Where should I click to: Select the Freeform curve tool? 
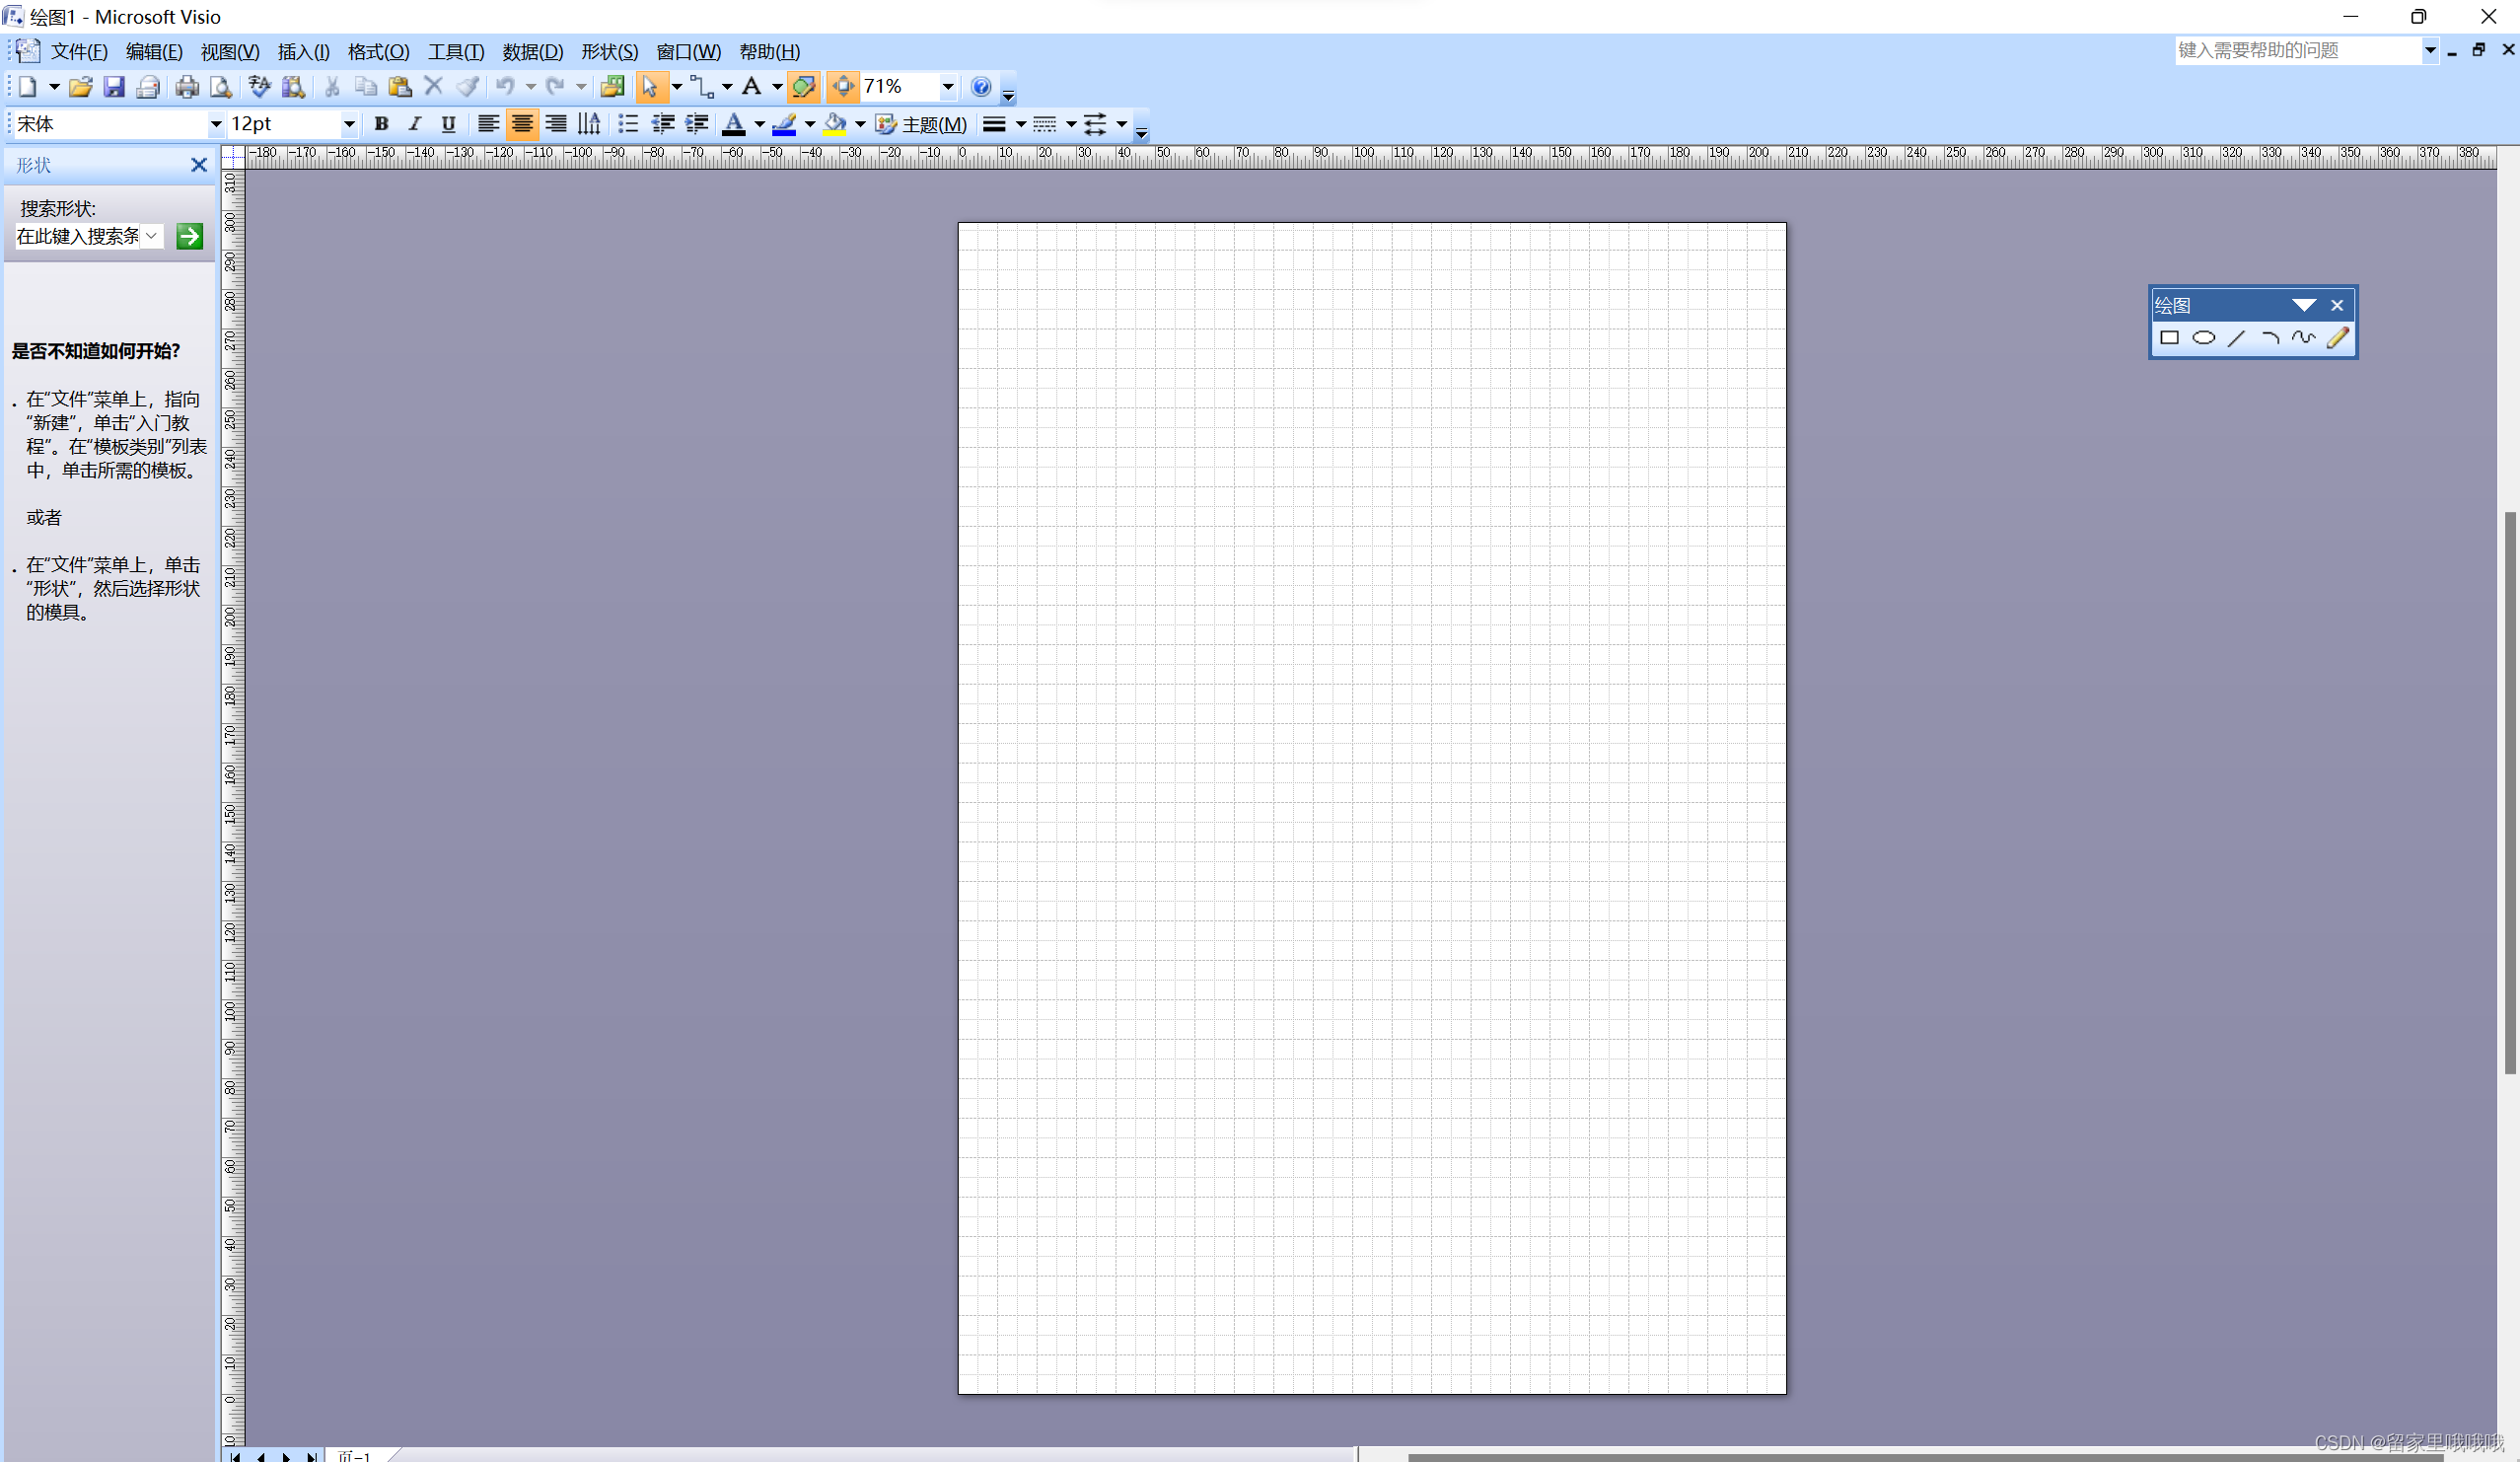2304,338
